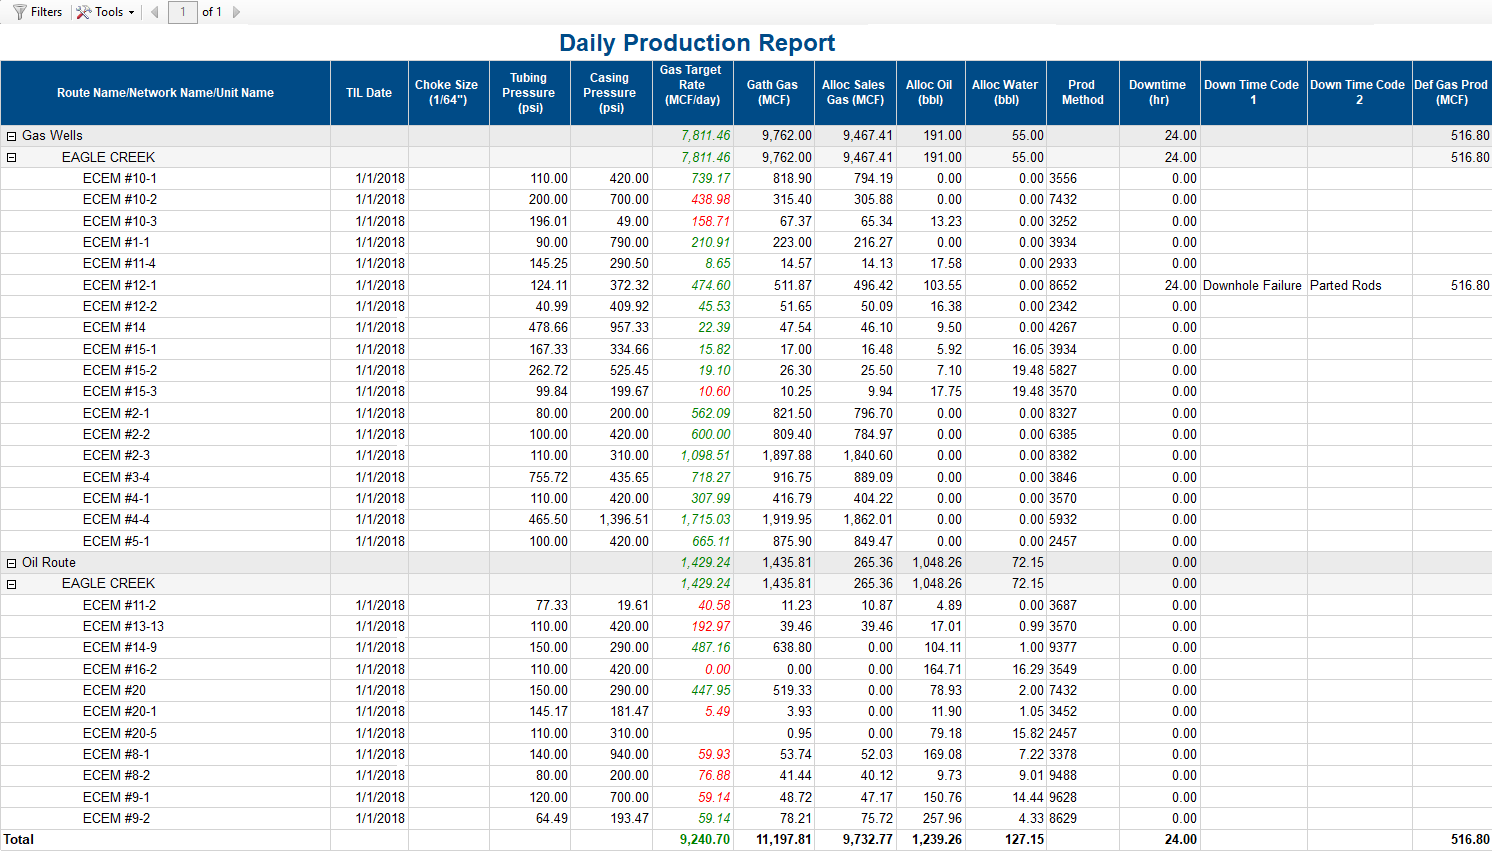This screenshot has height=851, width=1492.
Task: Click casing pressure value 1,396.51
Action: point(624,519)
